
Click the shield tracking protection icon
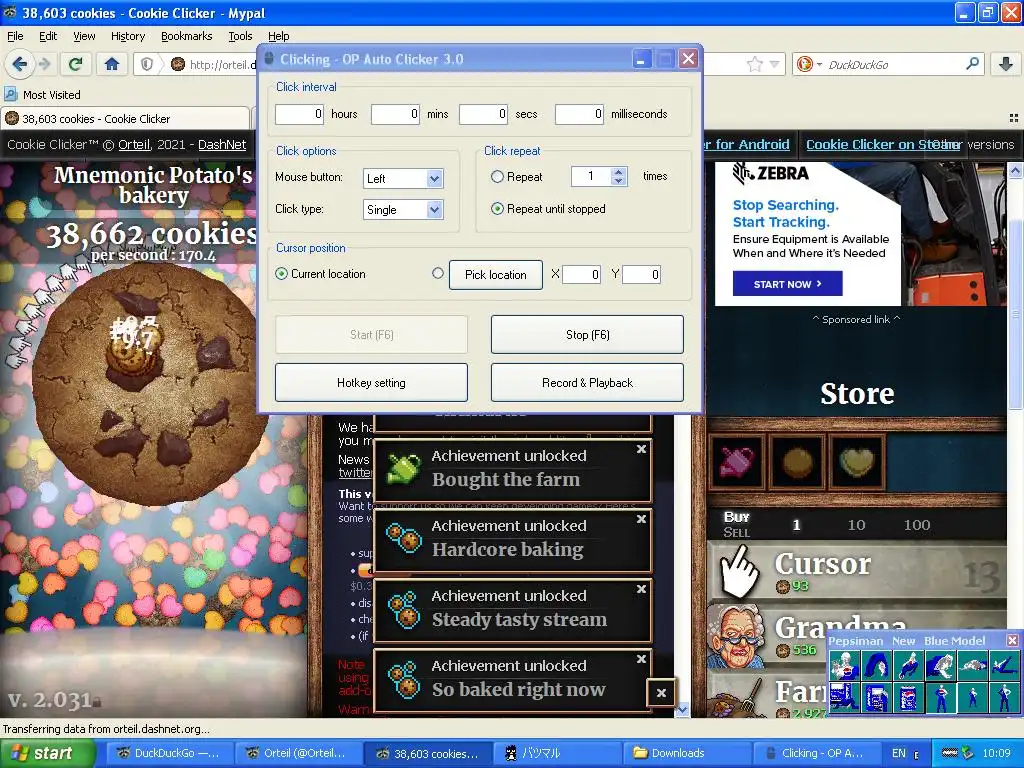point(147,64)
